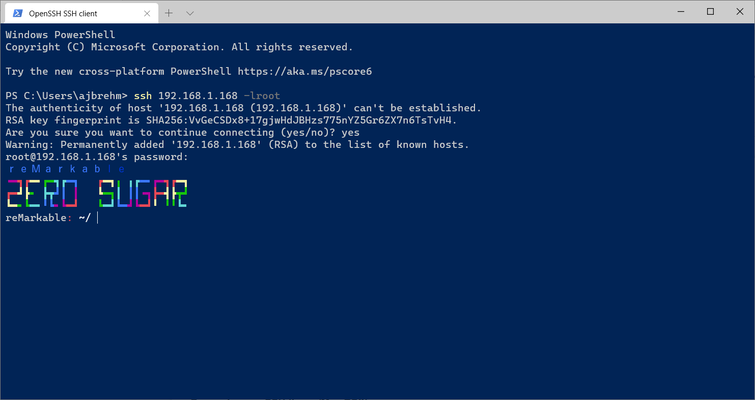Screen dimensions: 755x400
Task: Click the yellow ssh command word
Action: pyautogui.click(x=143, y=96)
